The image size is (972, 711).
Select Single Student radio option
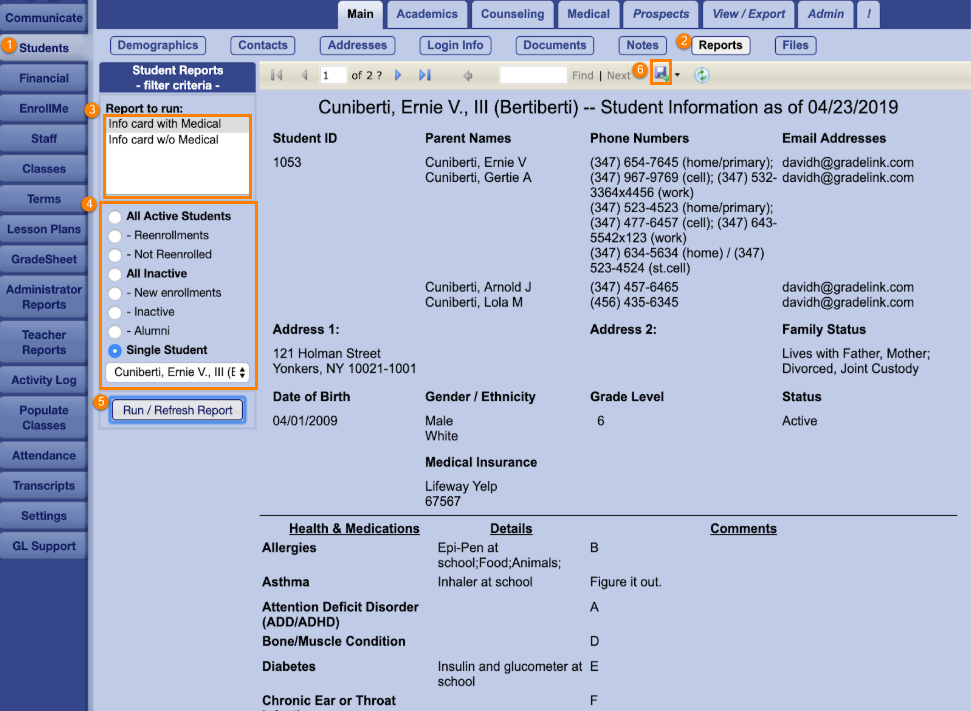point(115,351)
